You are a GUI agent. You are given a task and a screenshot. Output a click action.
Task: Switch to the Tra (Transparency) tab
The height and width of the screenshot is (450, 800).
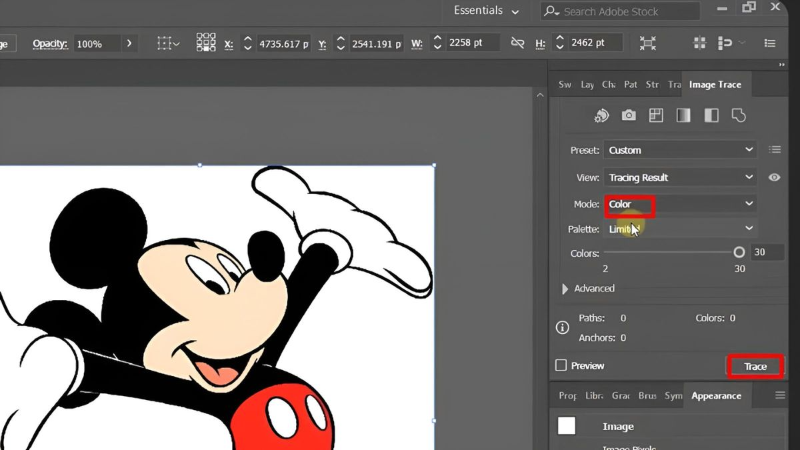point(674,85)
